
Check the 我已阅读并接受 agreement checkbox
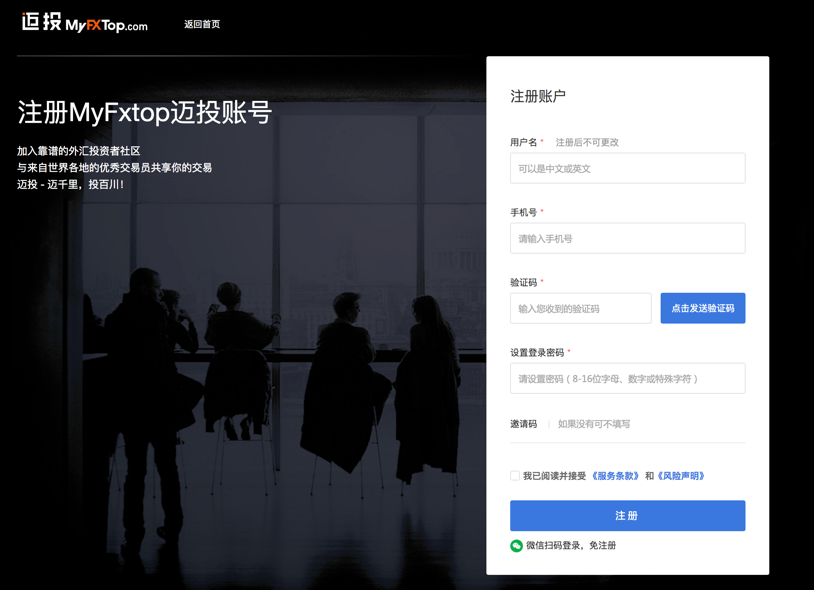coord(515,476)
